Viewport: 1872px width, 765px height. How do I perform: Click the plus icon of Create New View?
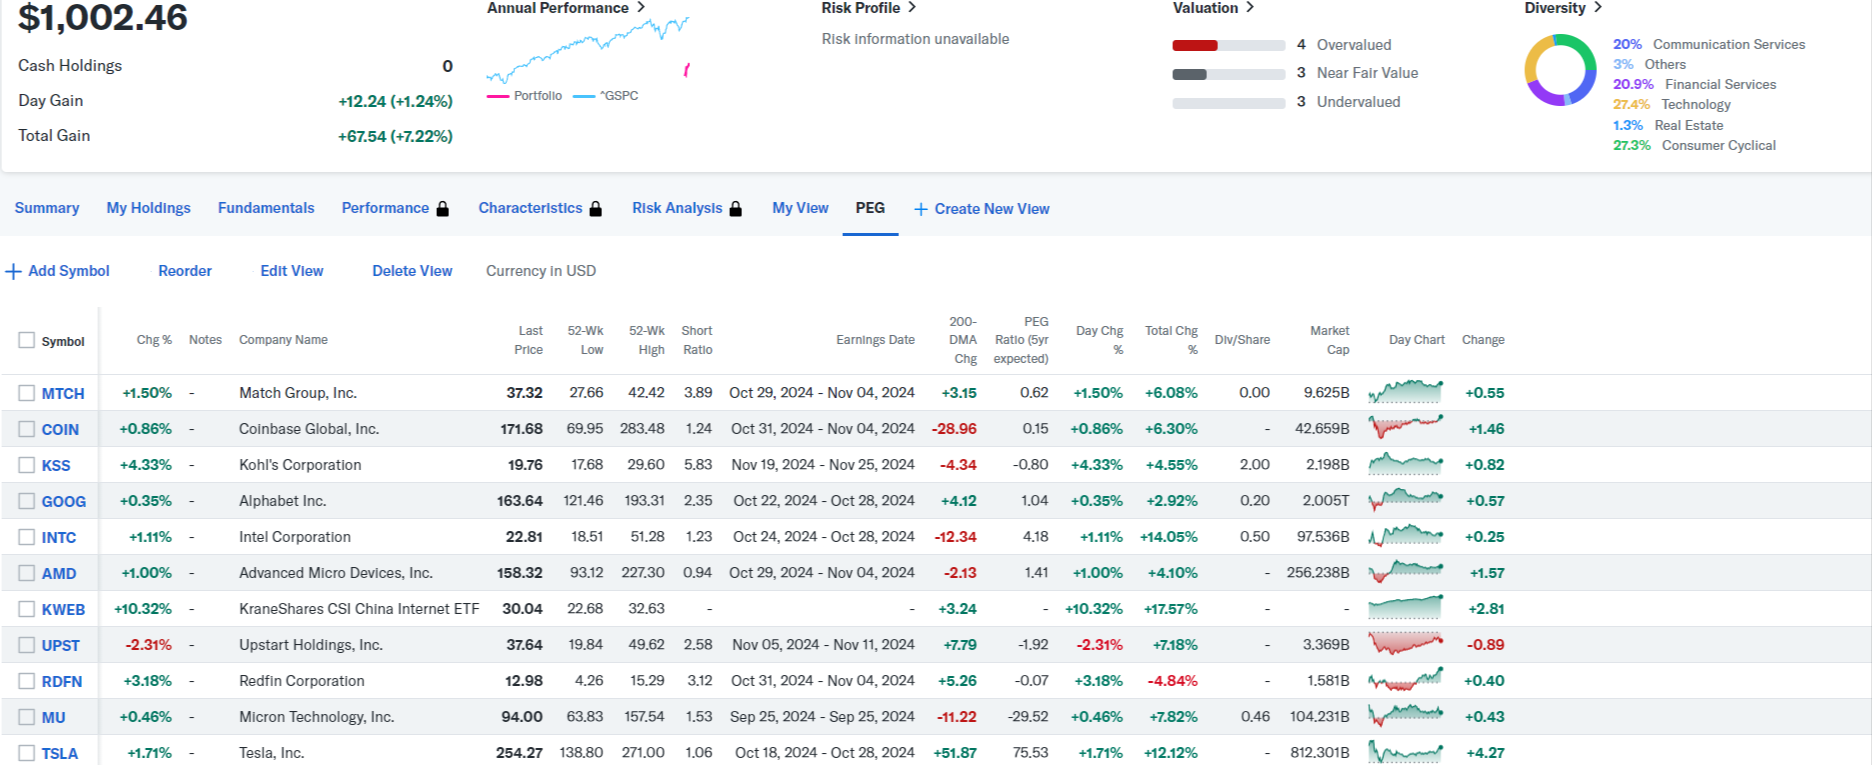click(921, 209)
